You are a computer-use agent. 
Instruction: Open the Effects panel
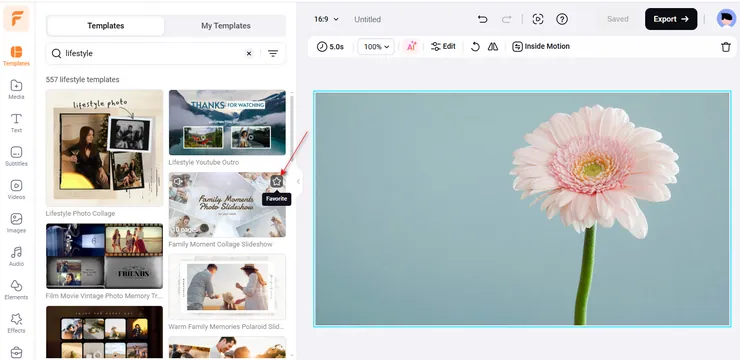[x=16, y=323]
